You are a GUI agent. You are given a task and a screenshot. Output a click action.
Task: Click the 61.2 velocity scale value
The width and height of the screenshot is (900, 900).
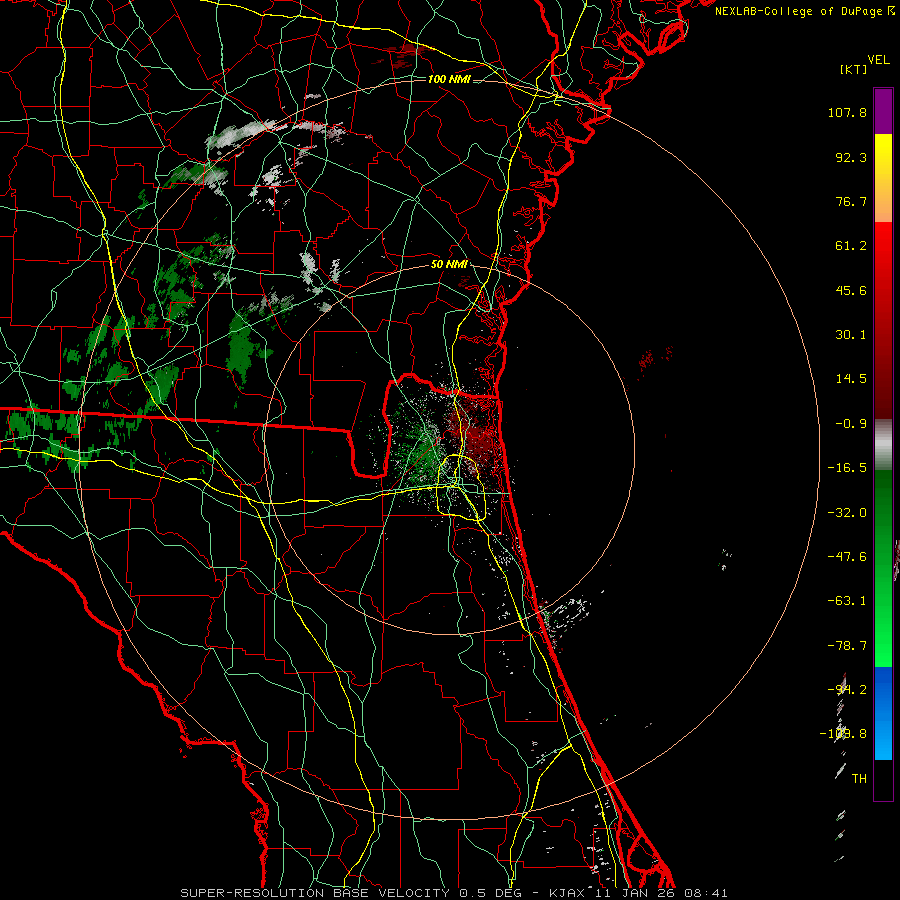(851, 246)
